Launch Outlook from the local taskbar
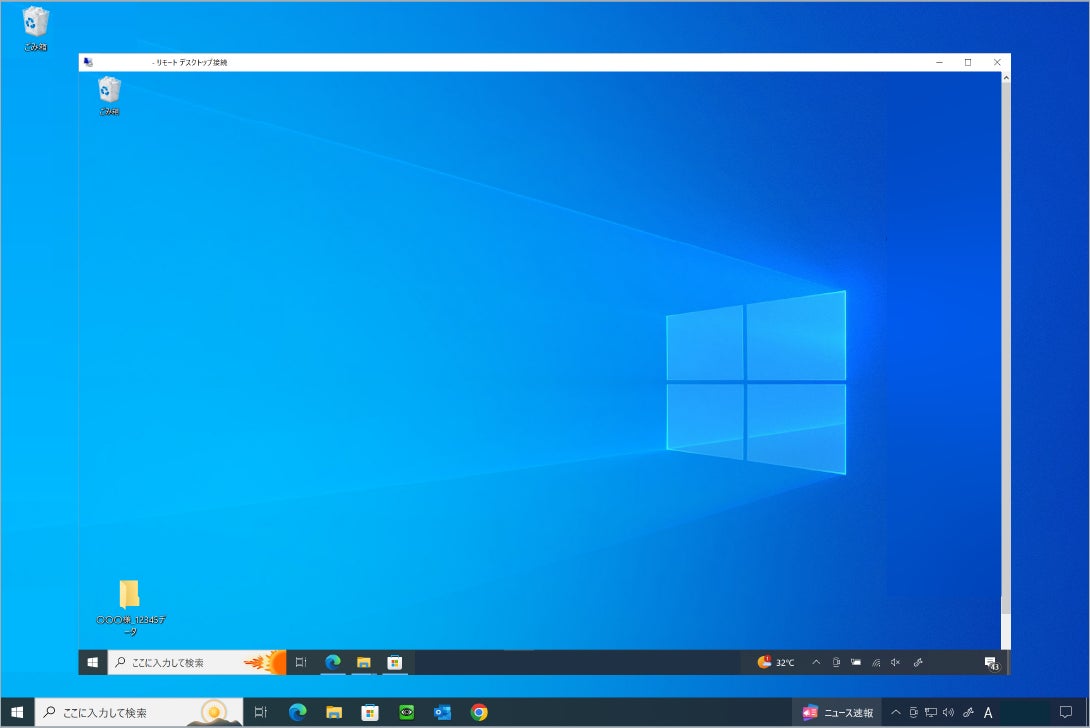 tap(443, 713)
